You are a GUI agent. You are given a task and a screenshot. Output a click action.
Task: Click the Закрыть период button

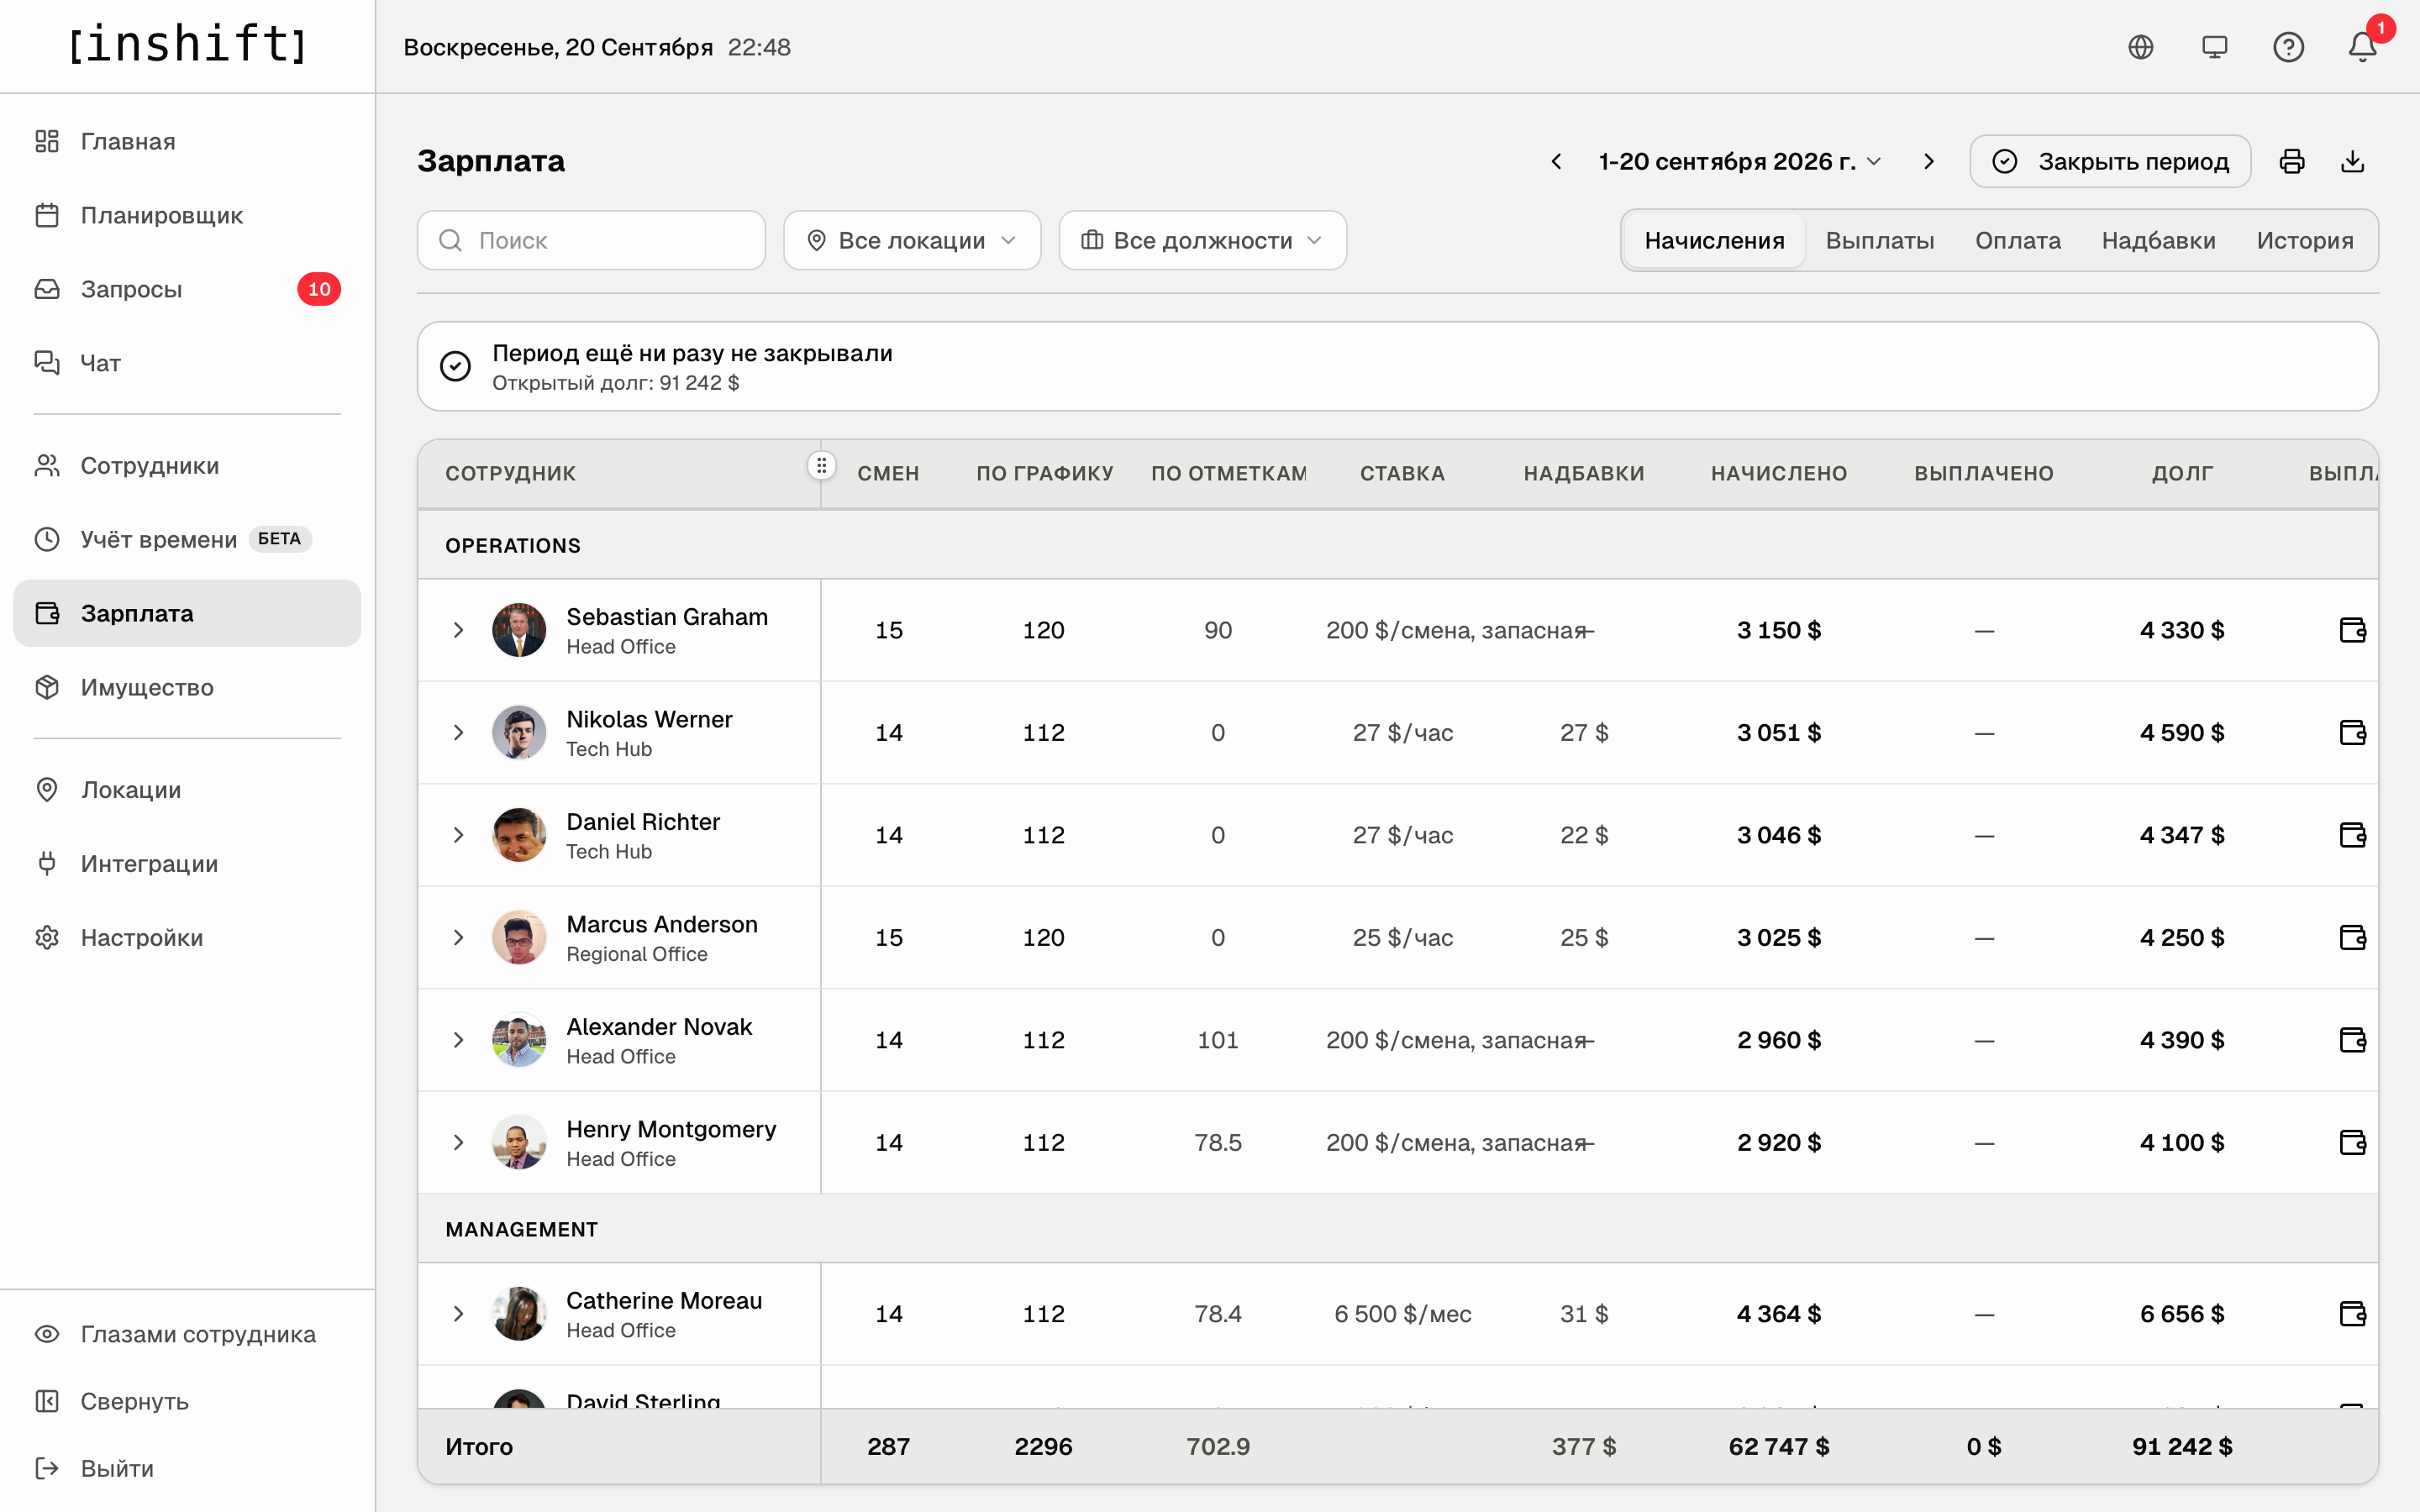[2110, 161]
